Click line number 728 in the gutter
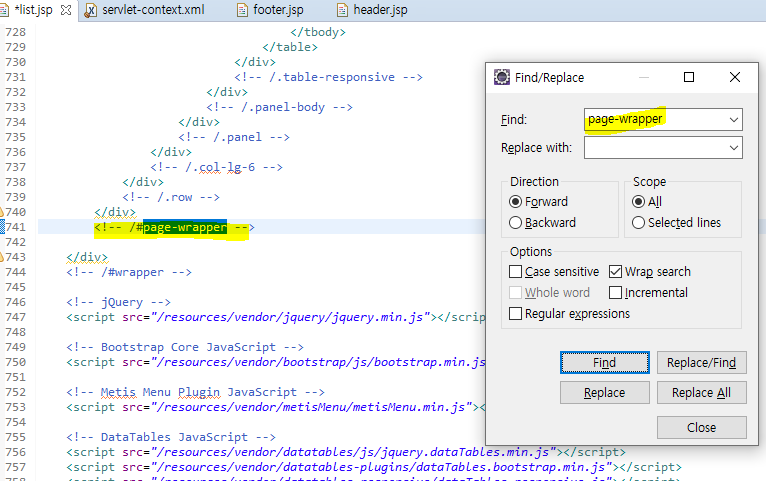Screen dimensions: 766x481 click(15, 32)
